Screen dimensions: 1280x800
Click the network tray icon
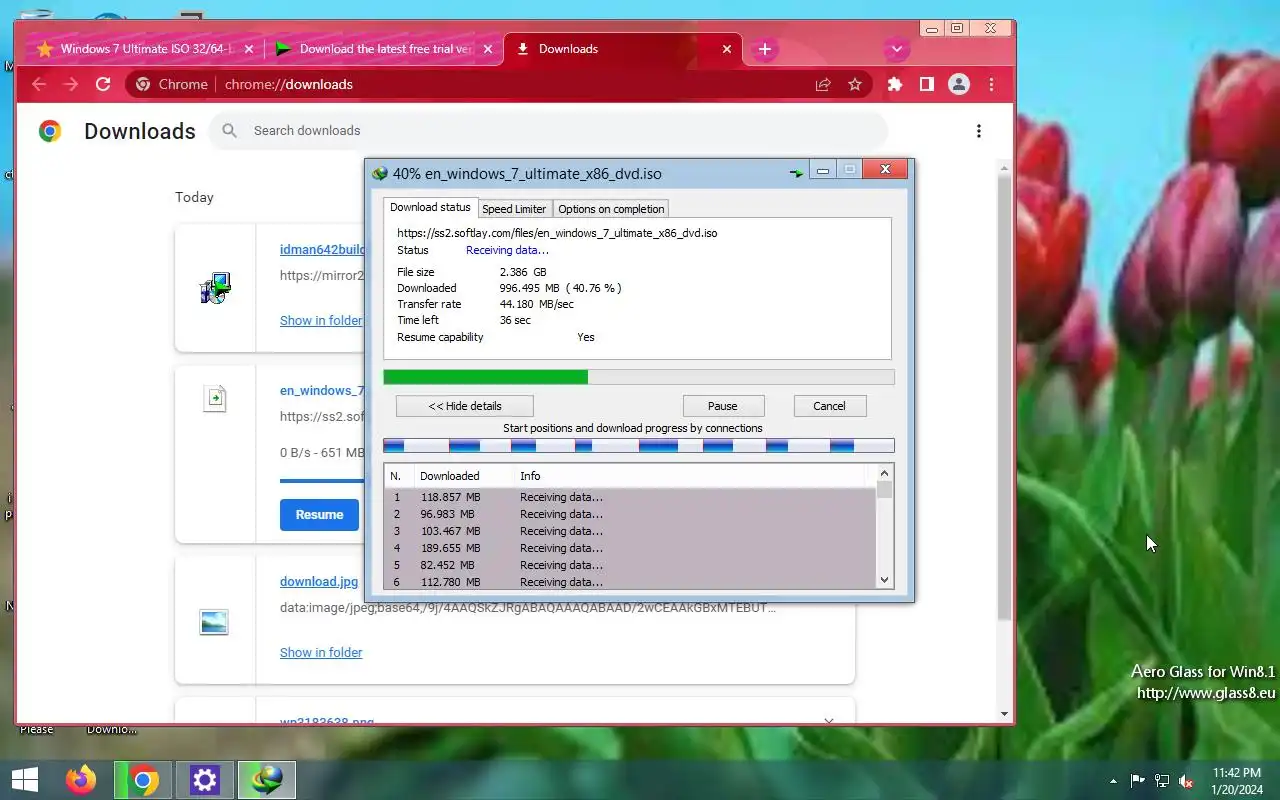(1162, 781)
